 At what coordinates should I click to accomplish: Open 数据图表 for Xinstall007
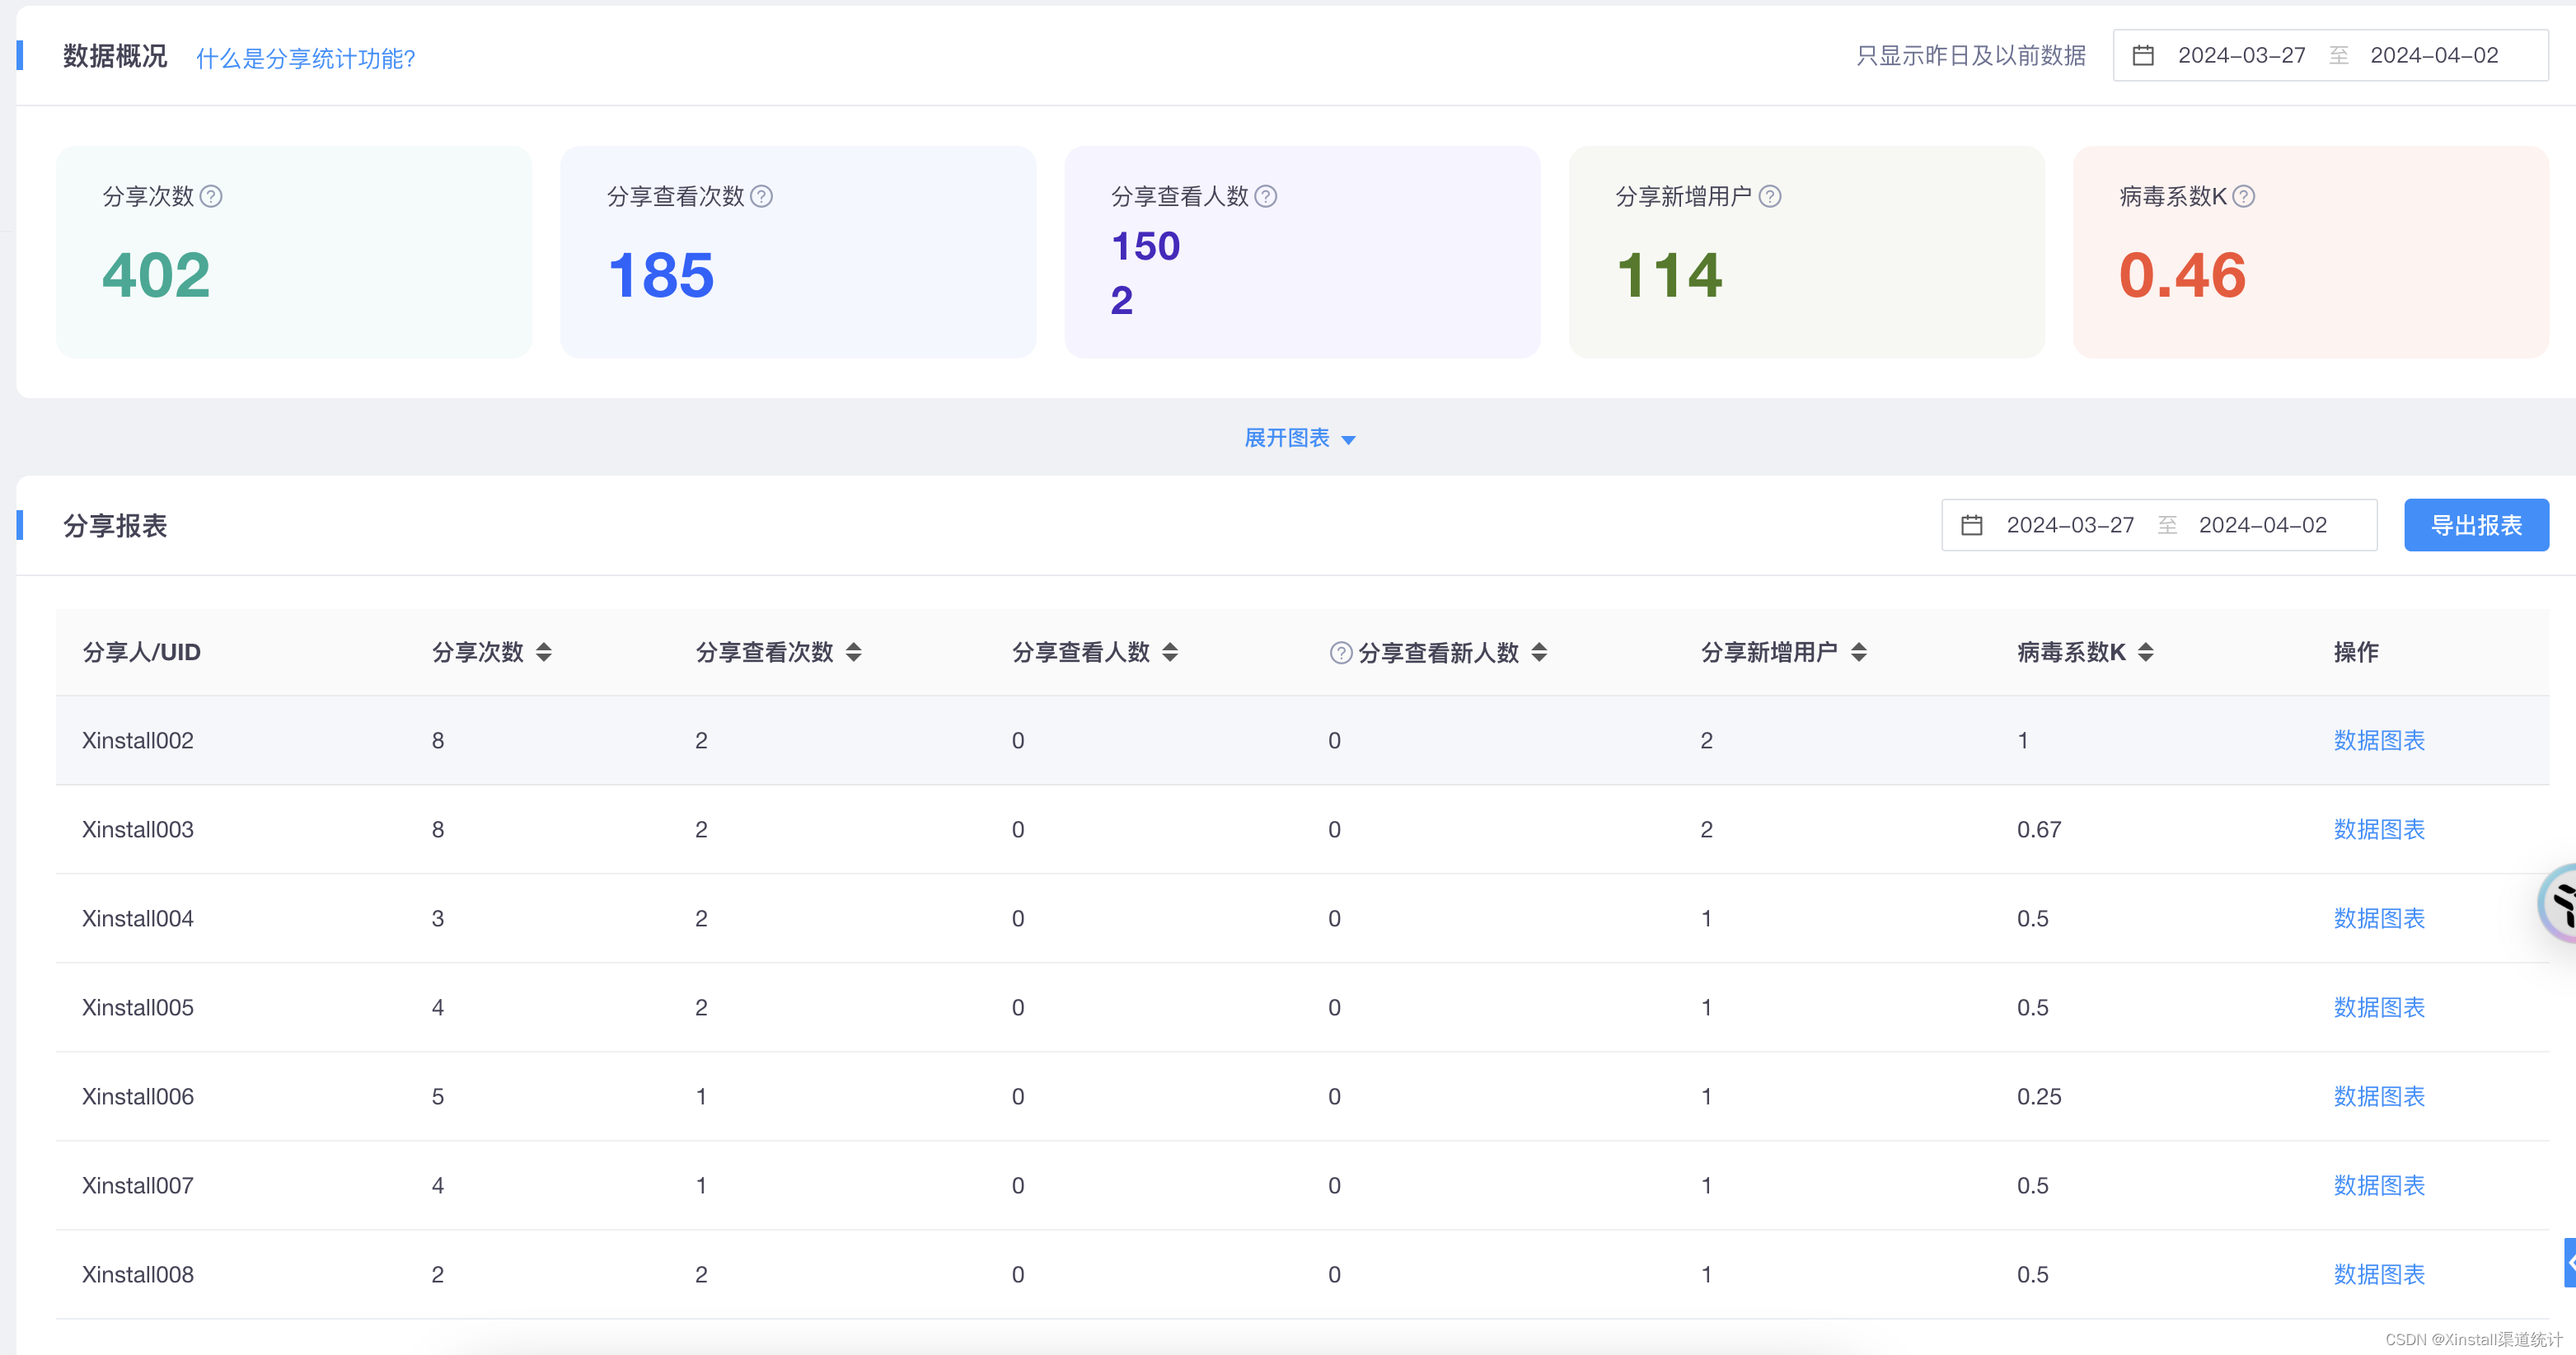[2379, 1186]
